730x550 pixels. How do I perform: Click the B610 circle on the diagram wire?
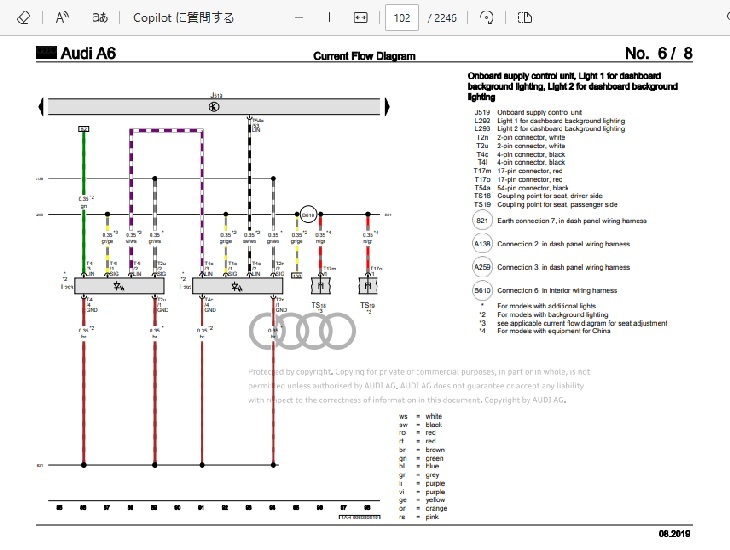pyautogui.click(x=308, y=215)
